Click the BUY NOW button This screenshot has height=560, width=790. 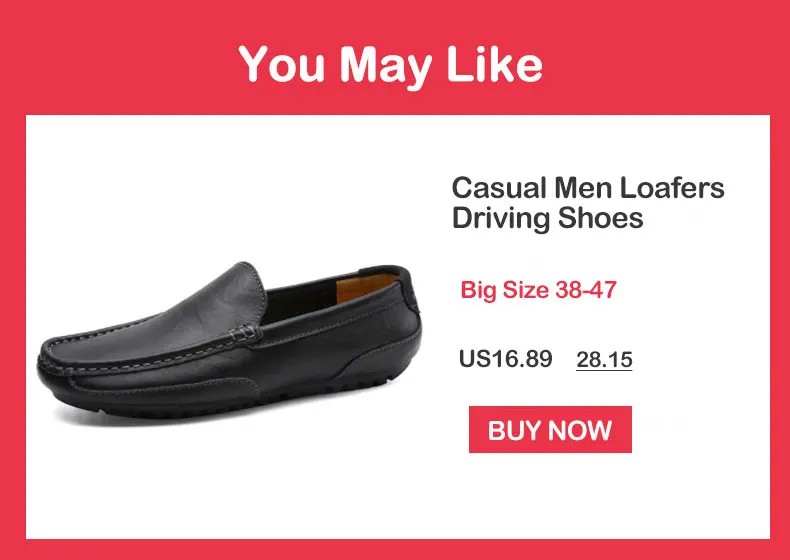pyautogui.click(x=550, y=429)
